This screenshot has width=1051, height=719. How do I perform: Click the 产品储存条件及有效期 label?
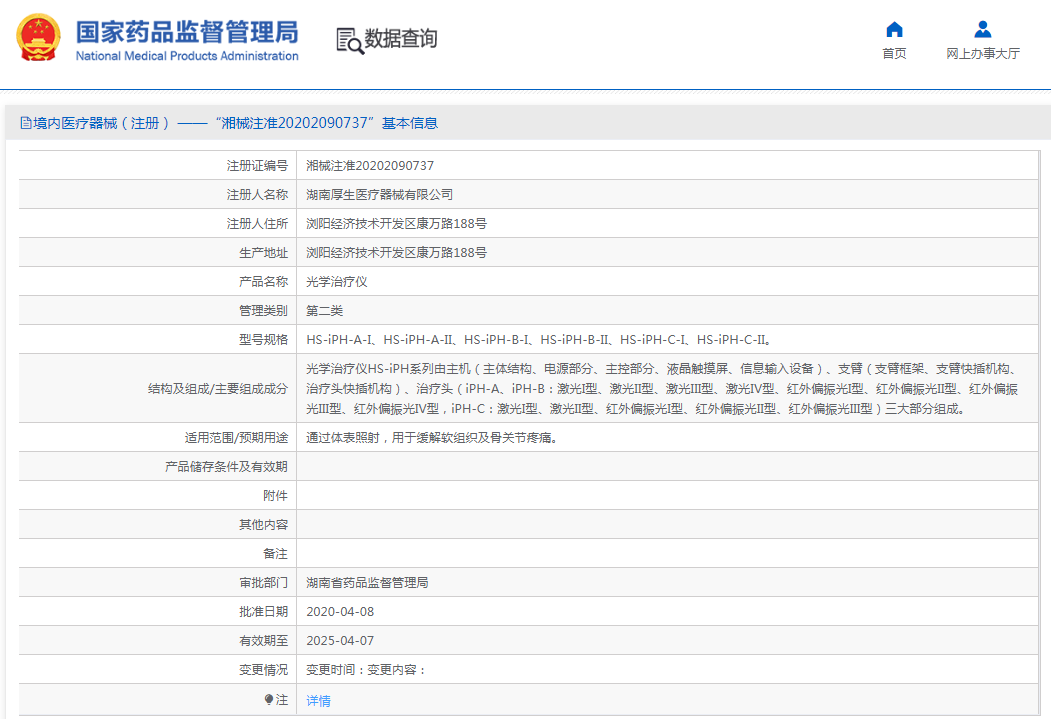227,466
